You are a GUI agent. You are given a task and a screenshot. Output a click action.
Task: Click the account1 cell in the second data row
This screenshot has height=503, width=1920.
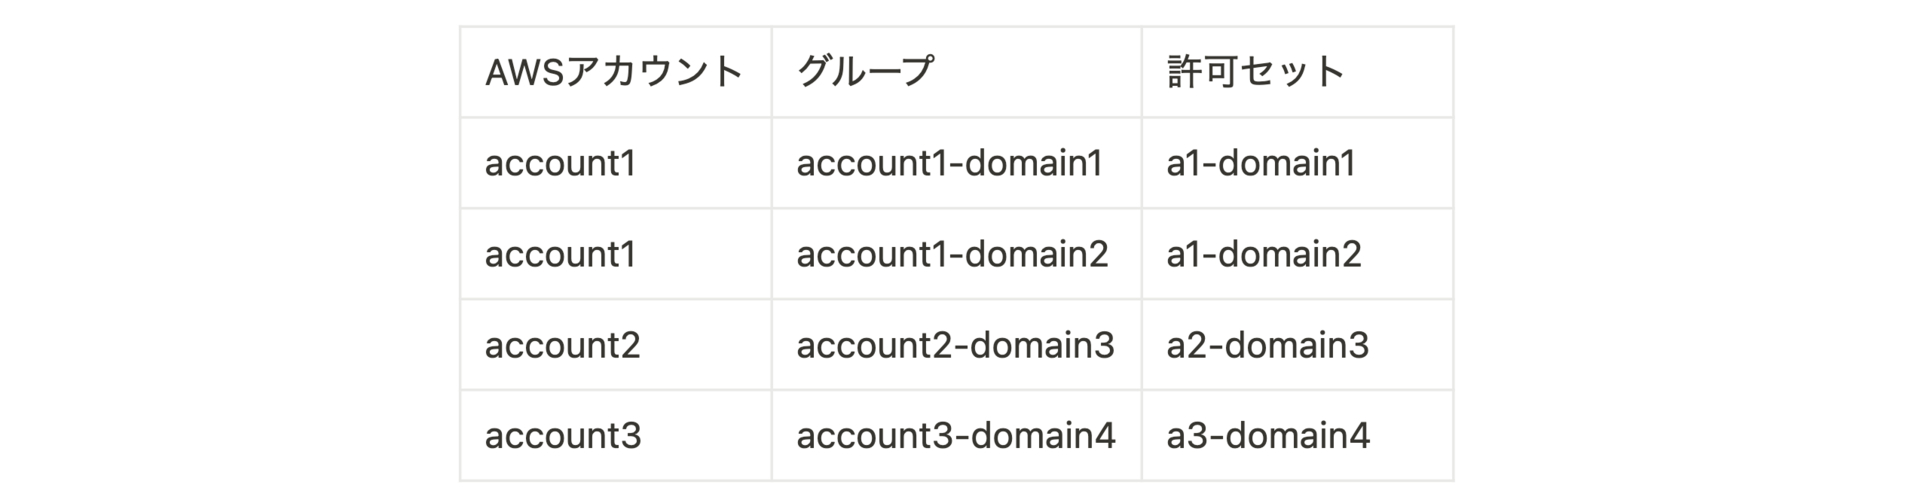(x=616, y=254)
